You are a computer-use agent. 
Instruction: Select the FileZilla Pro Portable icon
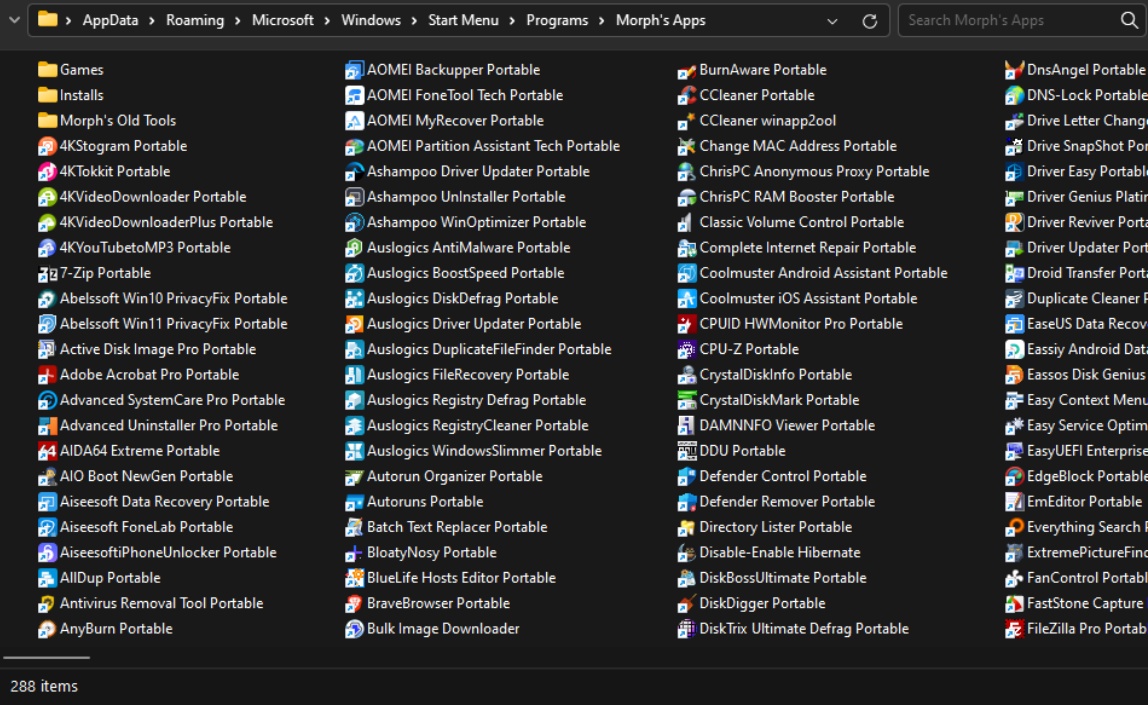point(1014,629)
